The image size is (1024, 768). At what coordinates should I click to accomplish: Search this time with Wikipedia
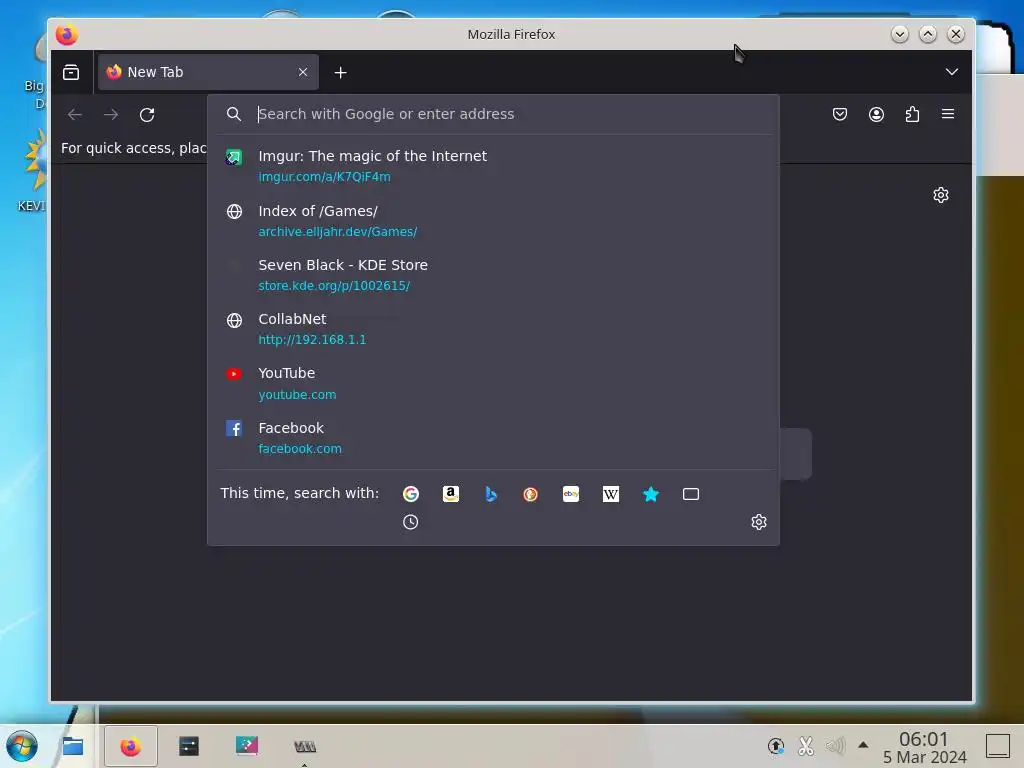coord(611,494)
